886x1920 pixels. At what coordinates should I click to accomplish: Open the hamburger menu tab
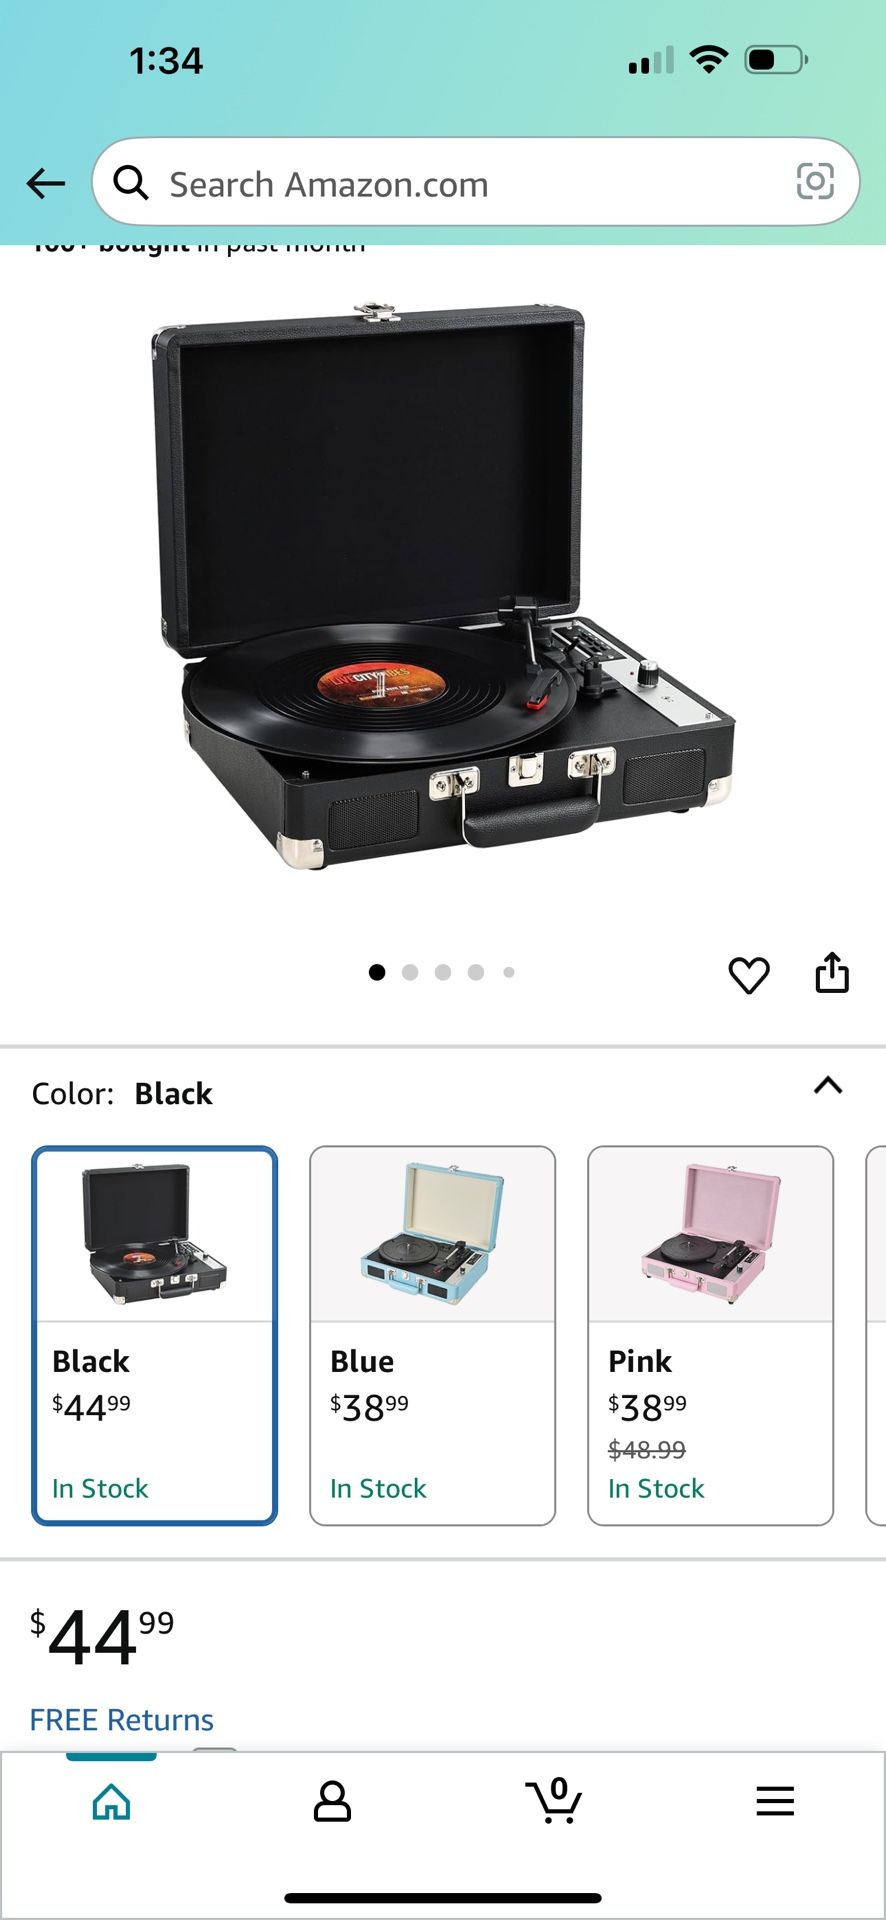[x=775, y=1801]
